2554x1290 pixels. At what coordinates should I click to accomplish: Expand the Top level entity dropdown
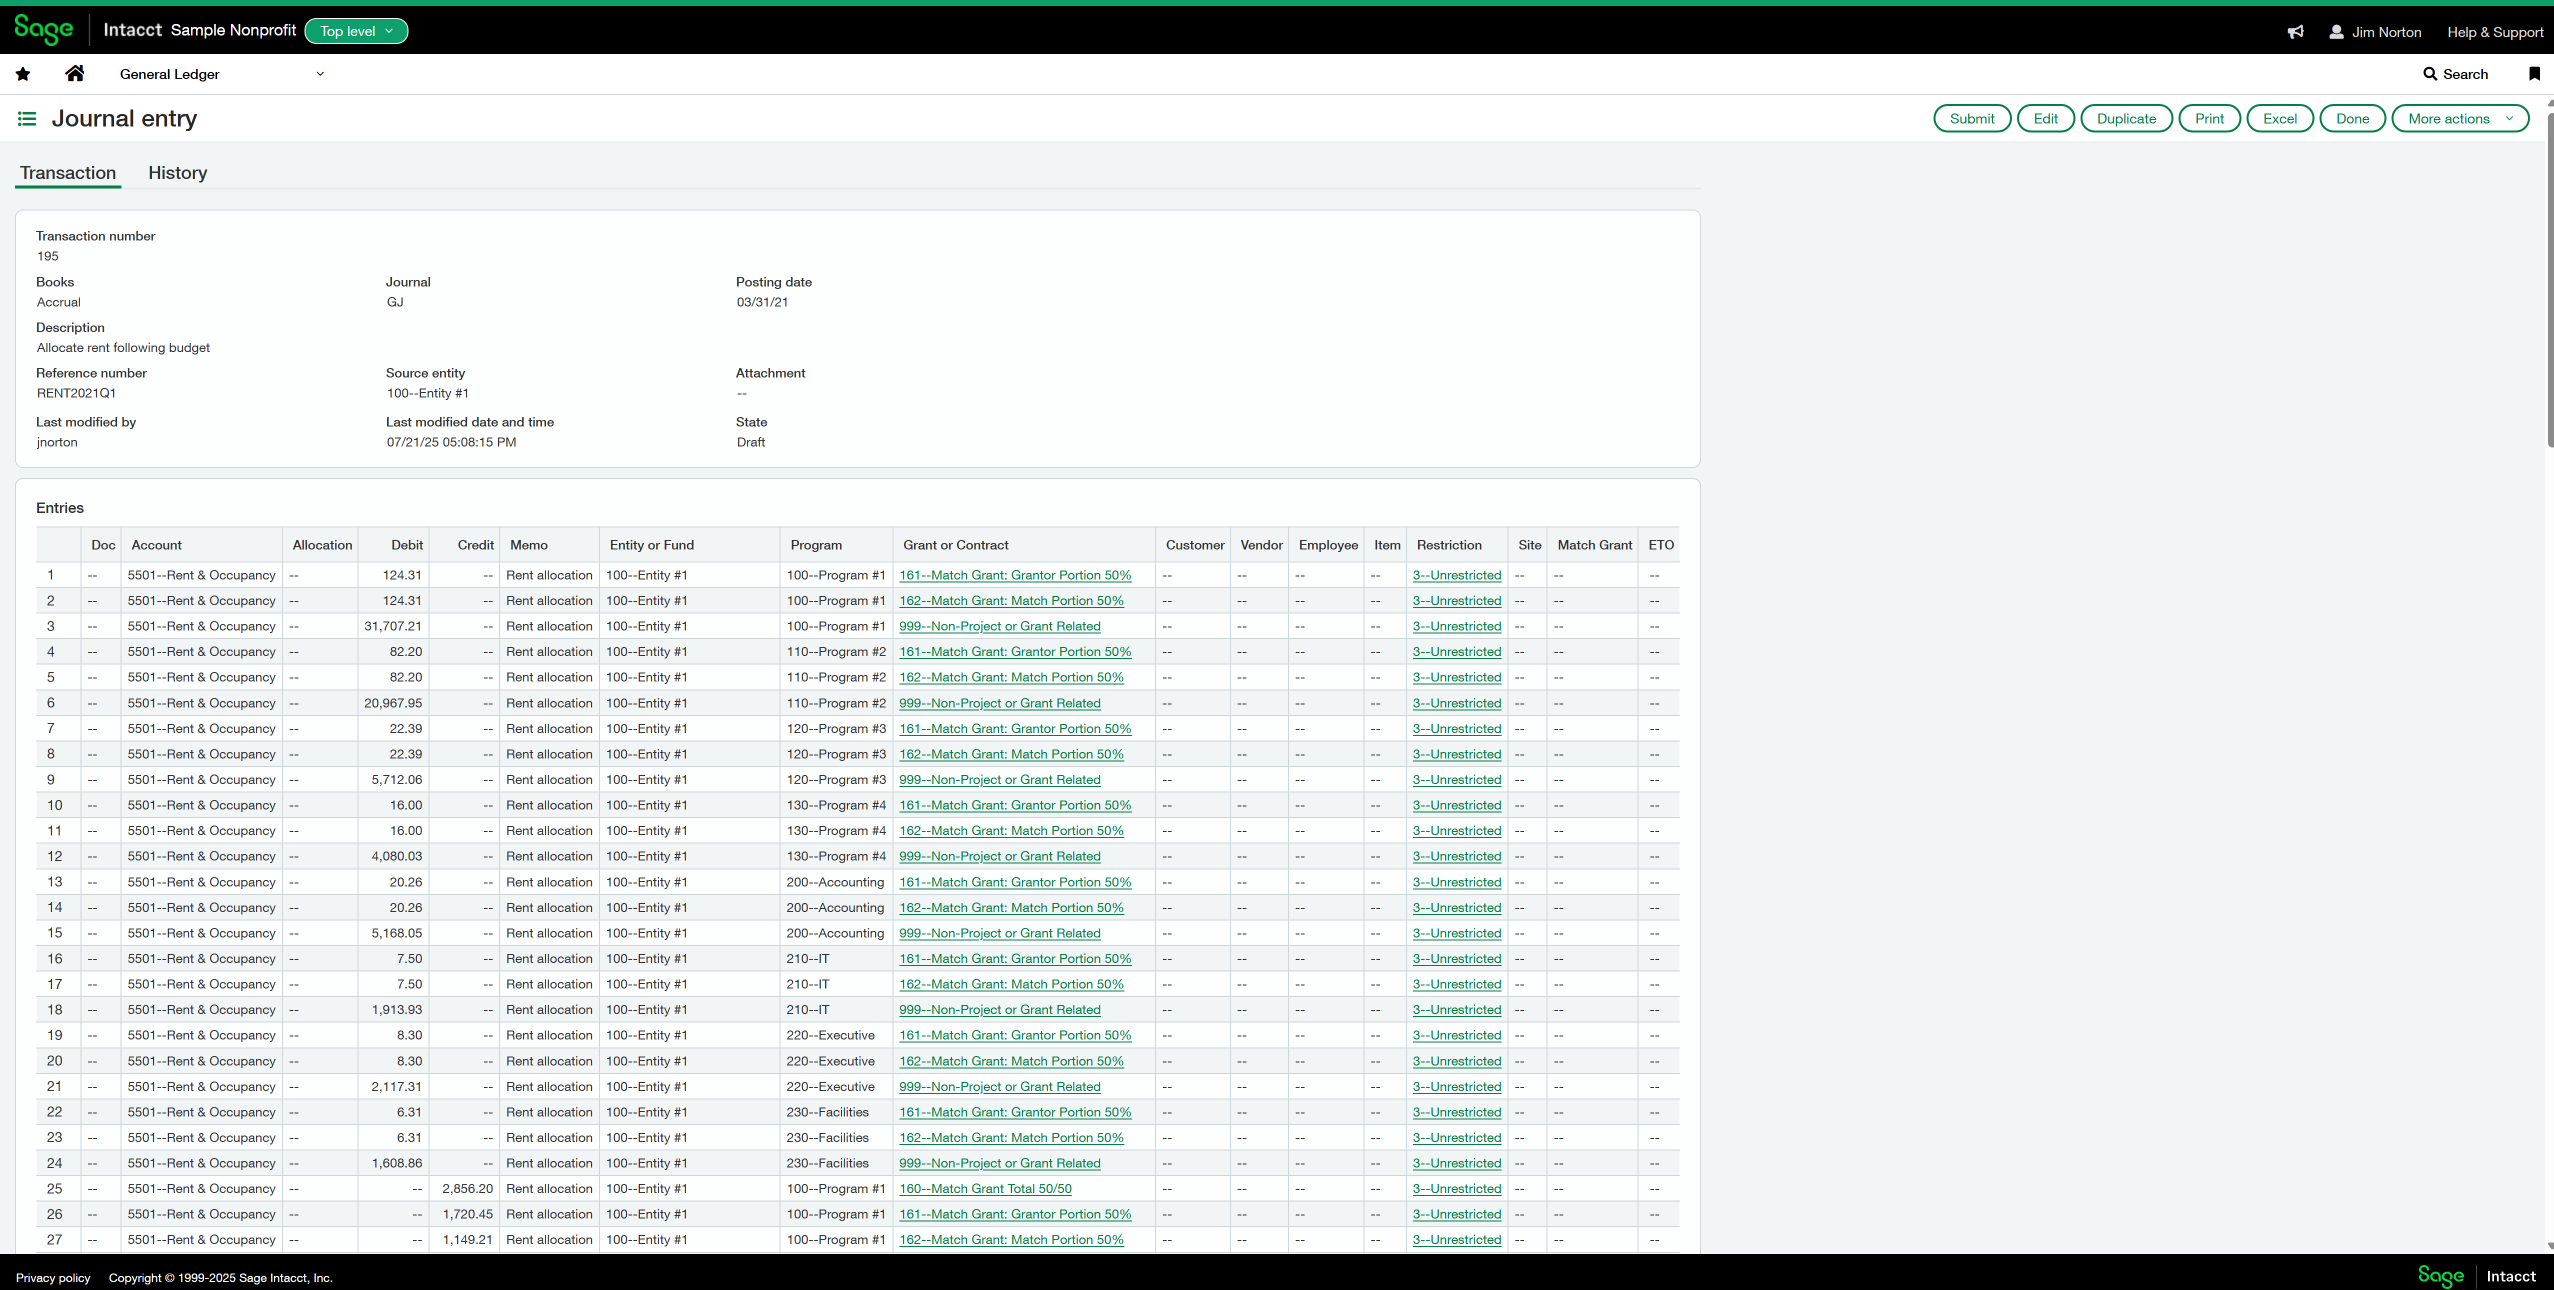coord(356,31)
